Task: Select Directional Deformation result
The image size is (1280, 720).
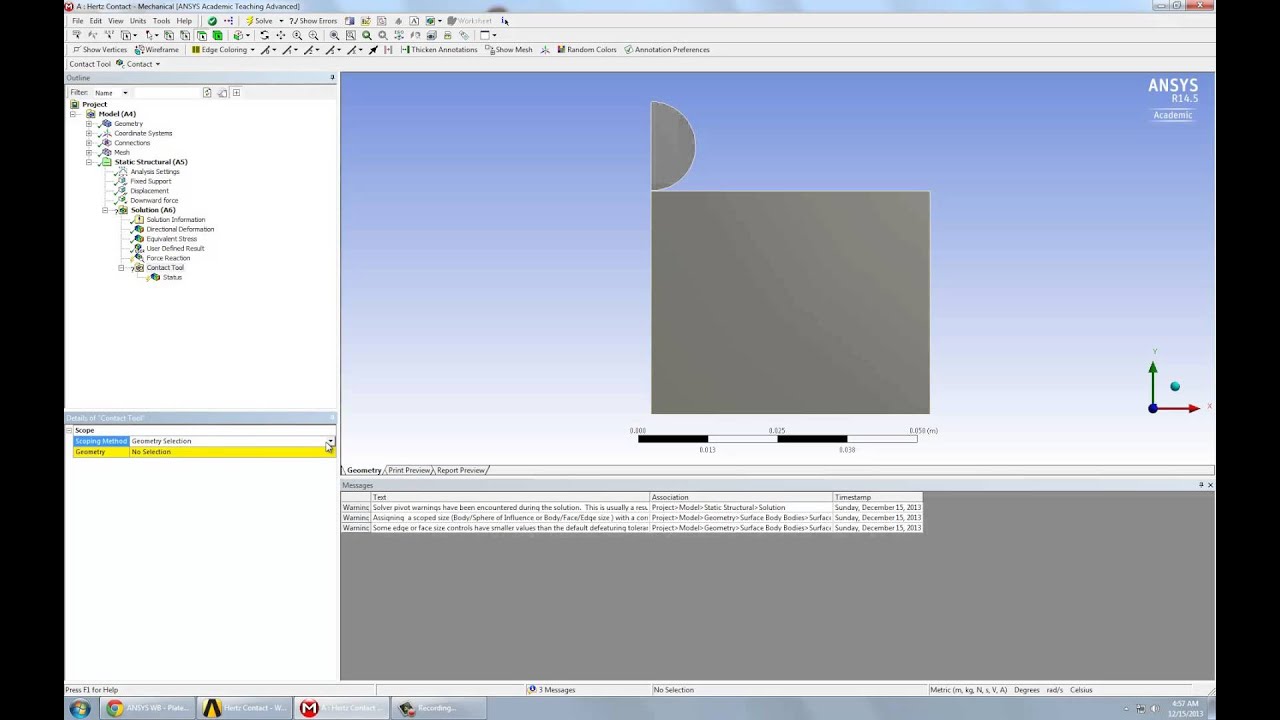Action: 180,229
